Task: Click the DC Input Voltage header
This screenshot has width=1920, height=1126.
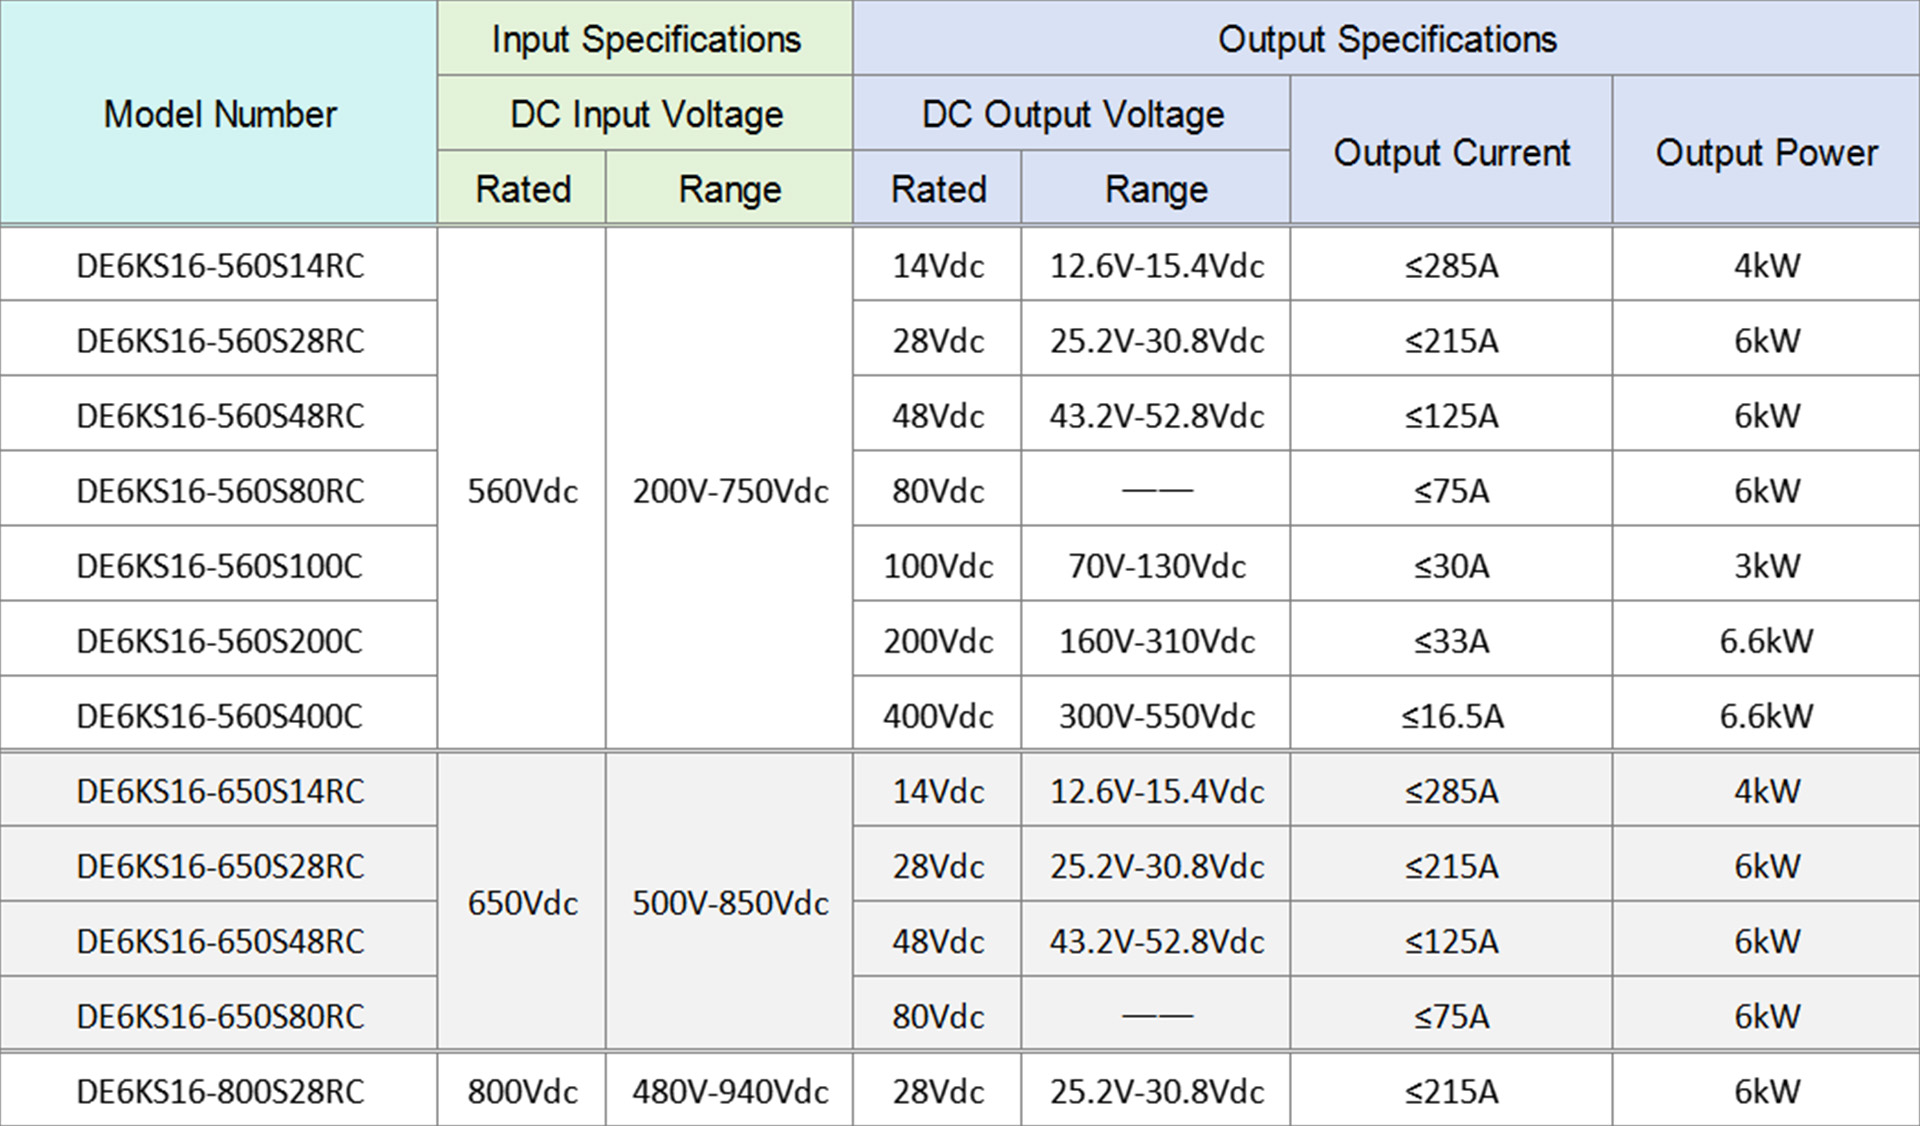Action: click(645, 114)
